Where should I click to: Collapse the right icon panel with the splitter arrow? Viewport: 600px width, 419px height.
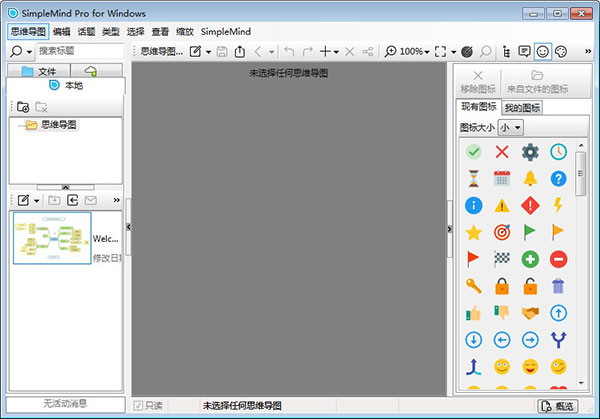[x=449, y=229]
